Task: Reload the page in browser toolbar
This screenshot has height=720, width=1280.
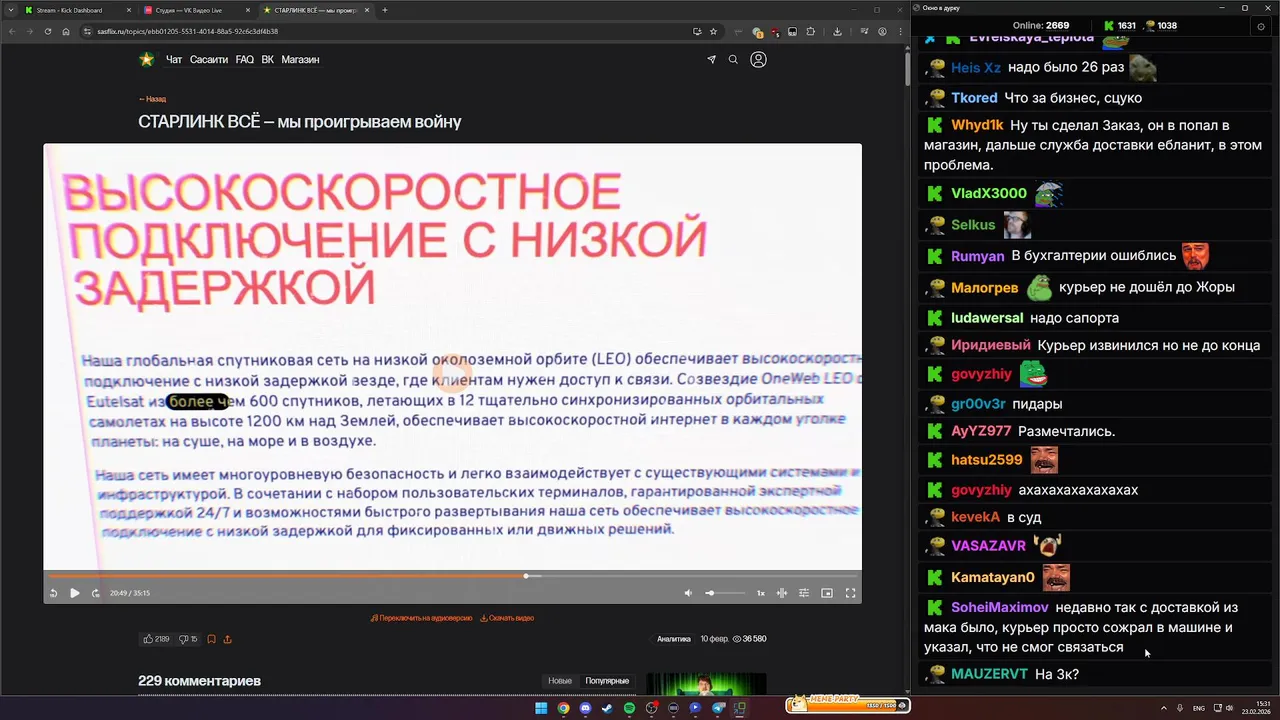Action: [x=48, y=31]
